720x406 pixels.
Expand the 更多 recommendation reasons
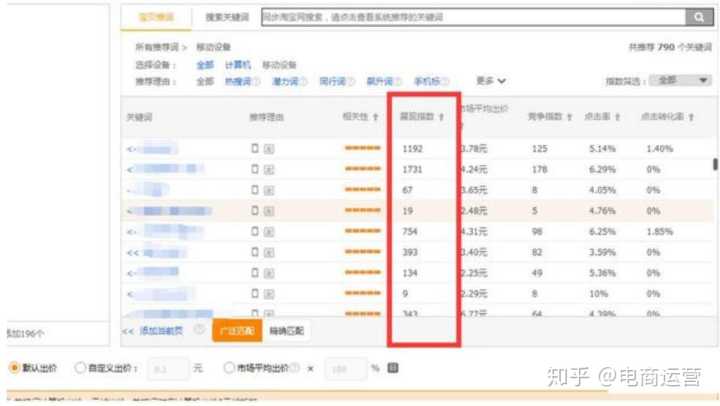pos(490,81)
